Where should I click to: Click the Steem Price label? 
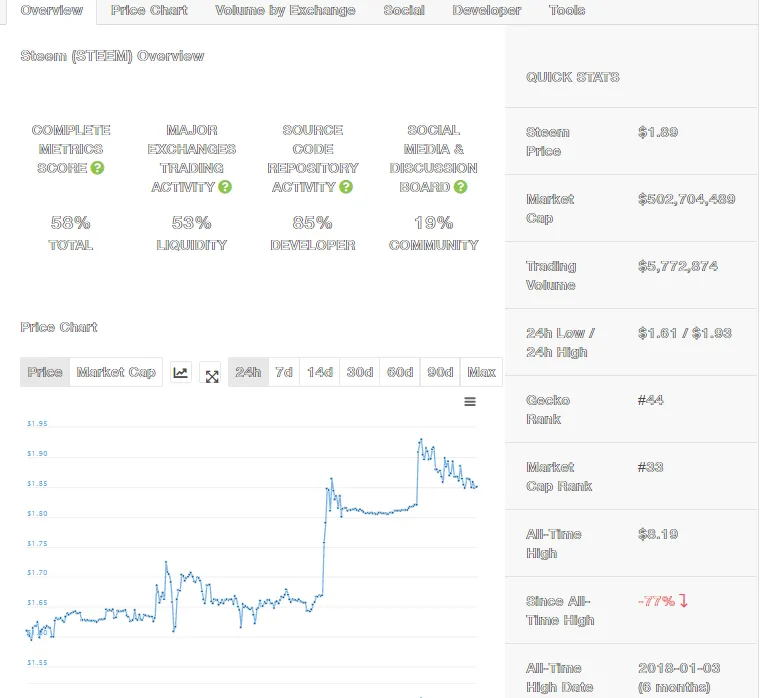548,142
